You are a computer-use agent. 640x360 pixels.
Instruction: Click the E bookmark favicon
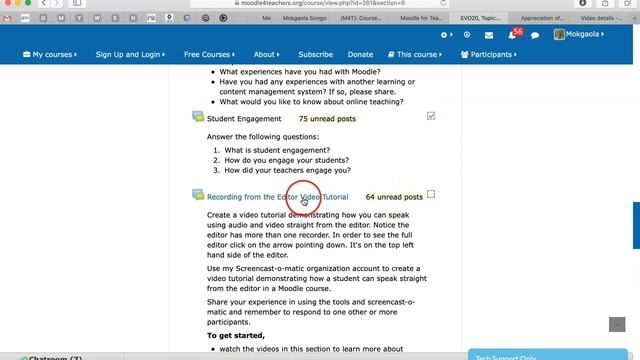115,18
